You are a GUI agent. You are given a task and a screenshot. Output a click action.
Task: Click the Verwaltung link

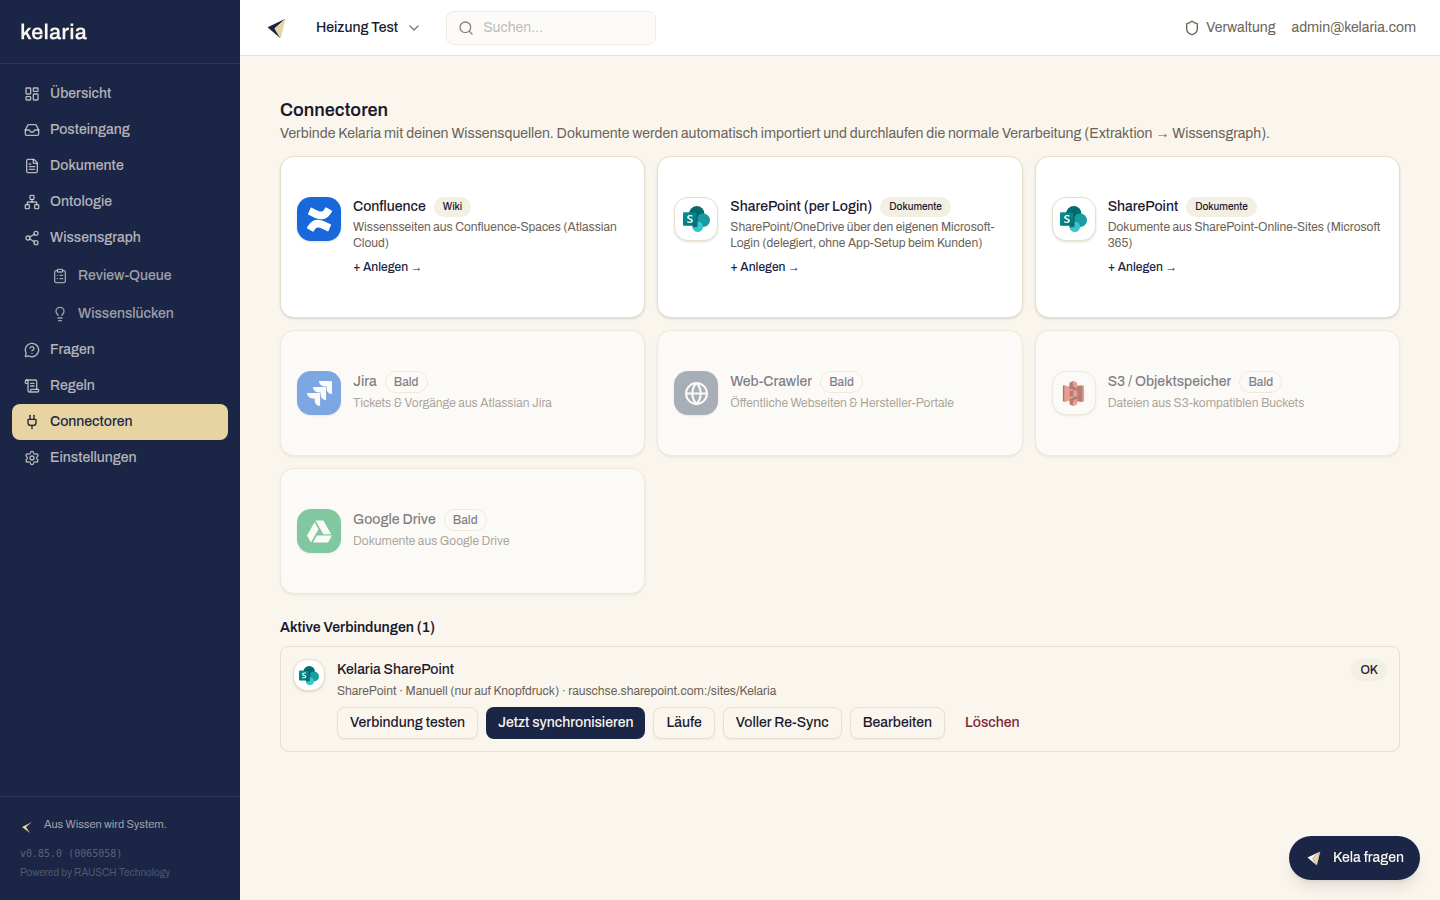point(1230,28)
